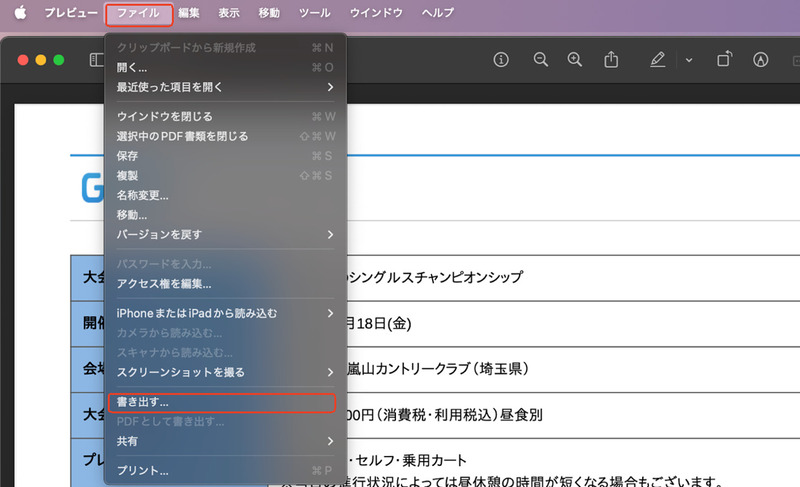Expand the 最近使った項目を開く submenu
Image resolution: width=800 pixels, height=487 pixels.
pos(225,87)
